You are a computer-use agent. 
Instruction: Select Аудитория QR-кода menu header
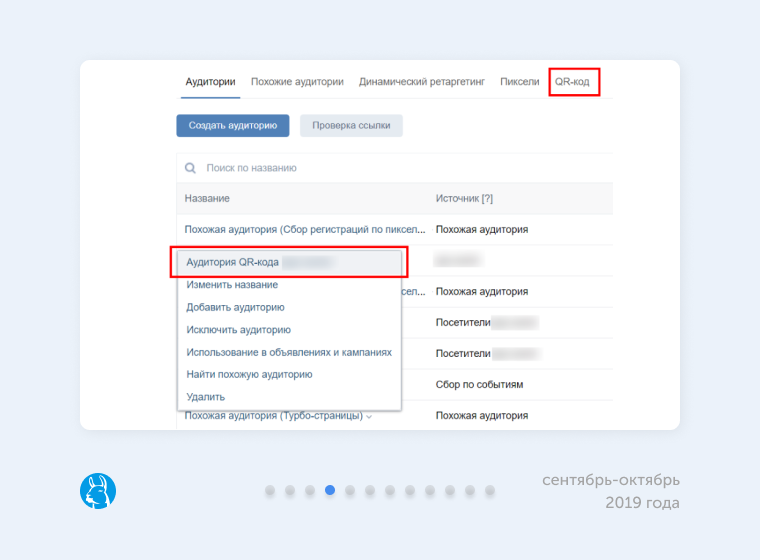pos(289,262)
